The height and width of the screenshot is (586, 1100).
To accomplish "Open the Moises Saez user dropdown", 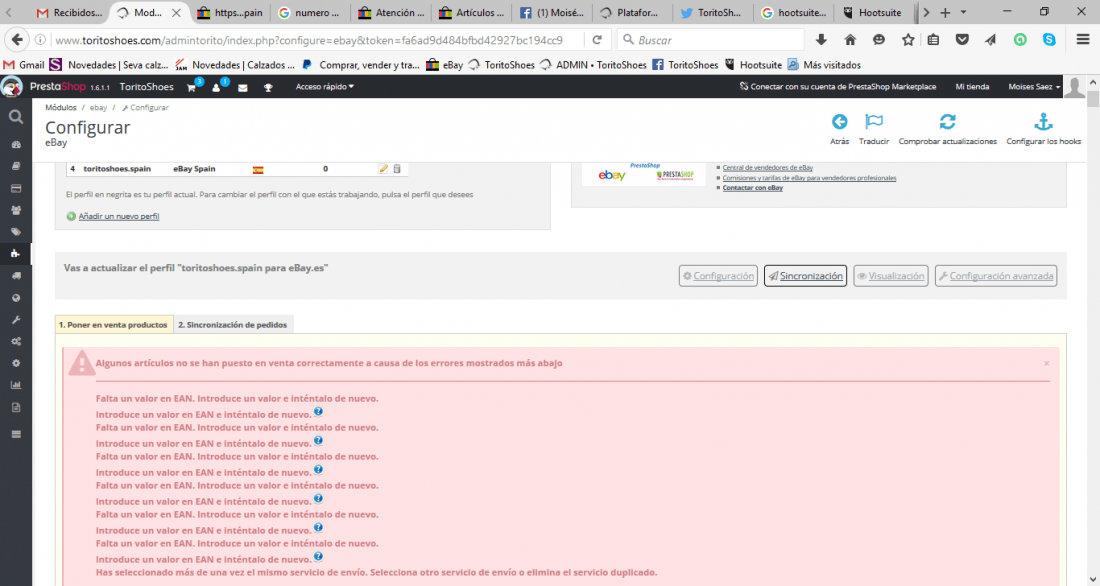I will (x=1034, y=87).
